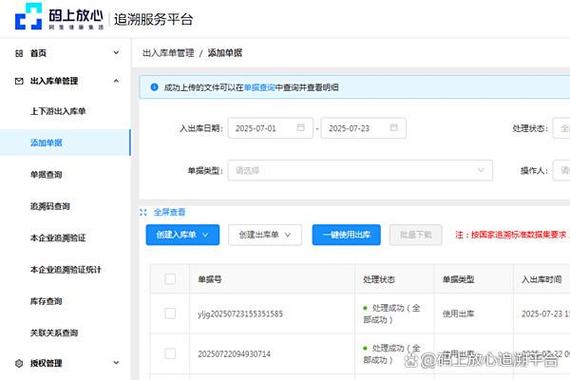The image size is (570, 380).
Task: Click the 处理状态 column header
Action: (x=379, y=279)
